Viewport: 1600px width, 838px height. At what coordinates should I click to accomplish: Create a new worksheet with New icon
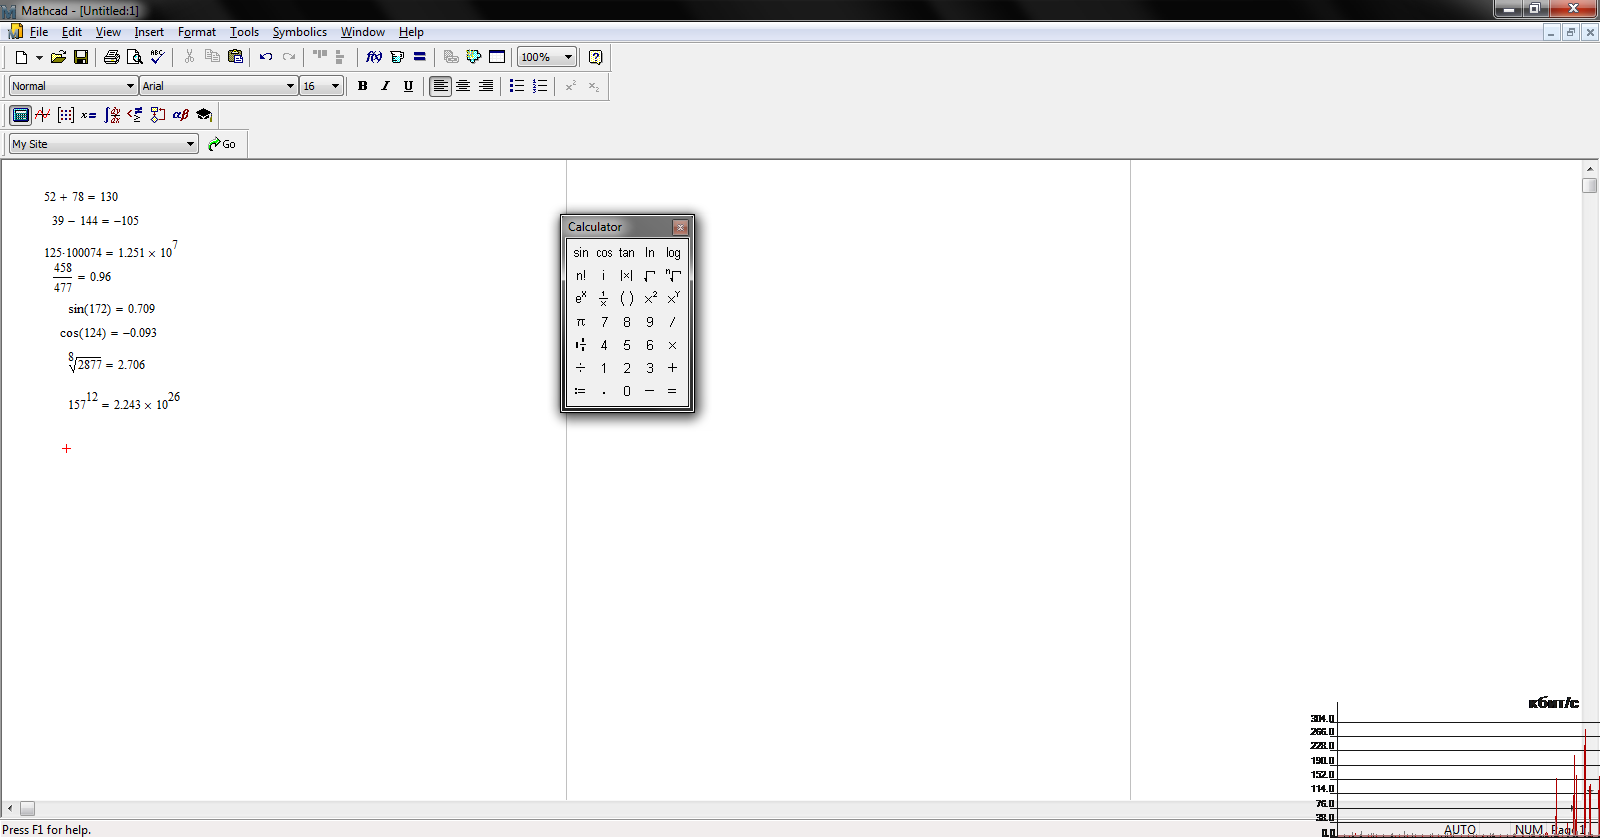pos(21,57)
